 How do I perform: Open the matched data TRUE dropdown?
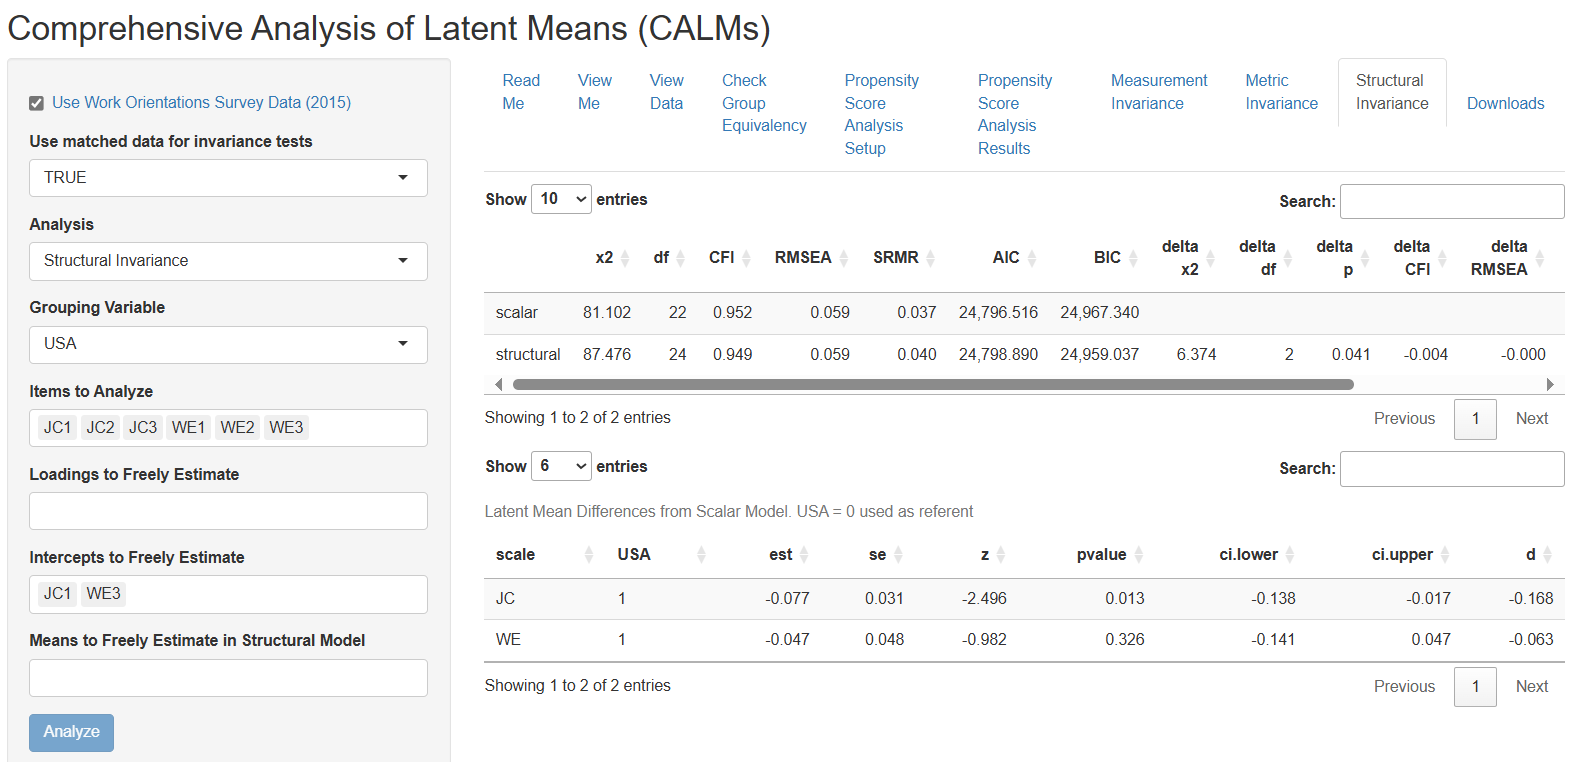[x=228, y=178]
